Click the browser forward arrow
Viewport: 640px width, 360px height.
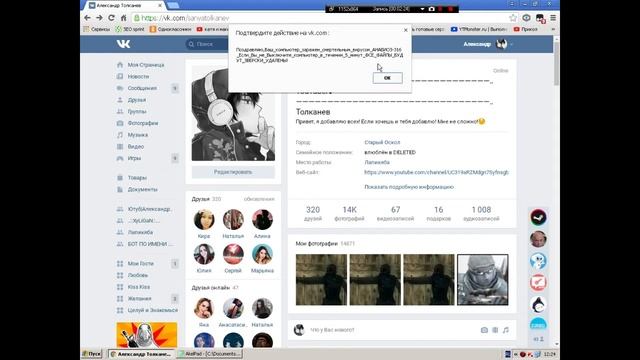pos(99,18)
